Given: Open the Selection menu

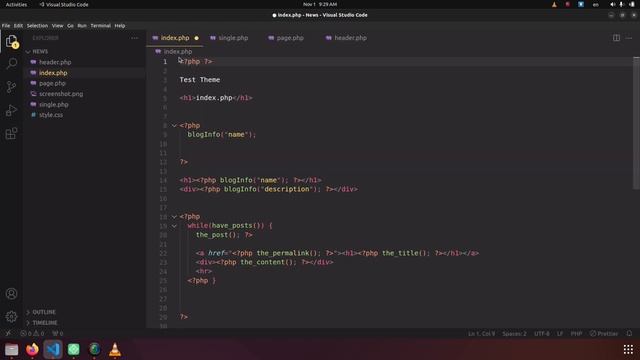Looking at the screenshot, I should [37, 26].
